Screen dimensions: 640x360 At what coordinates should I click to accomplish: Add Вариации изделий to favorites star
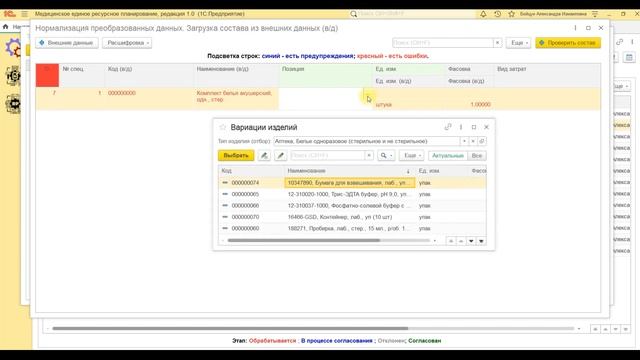click(222, 127)
